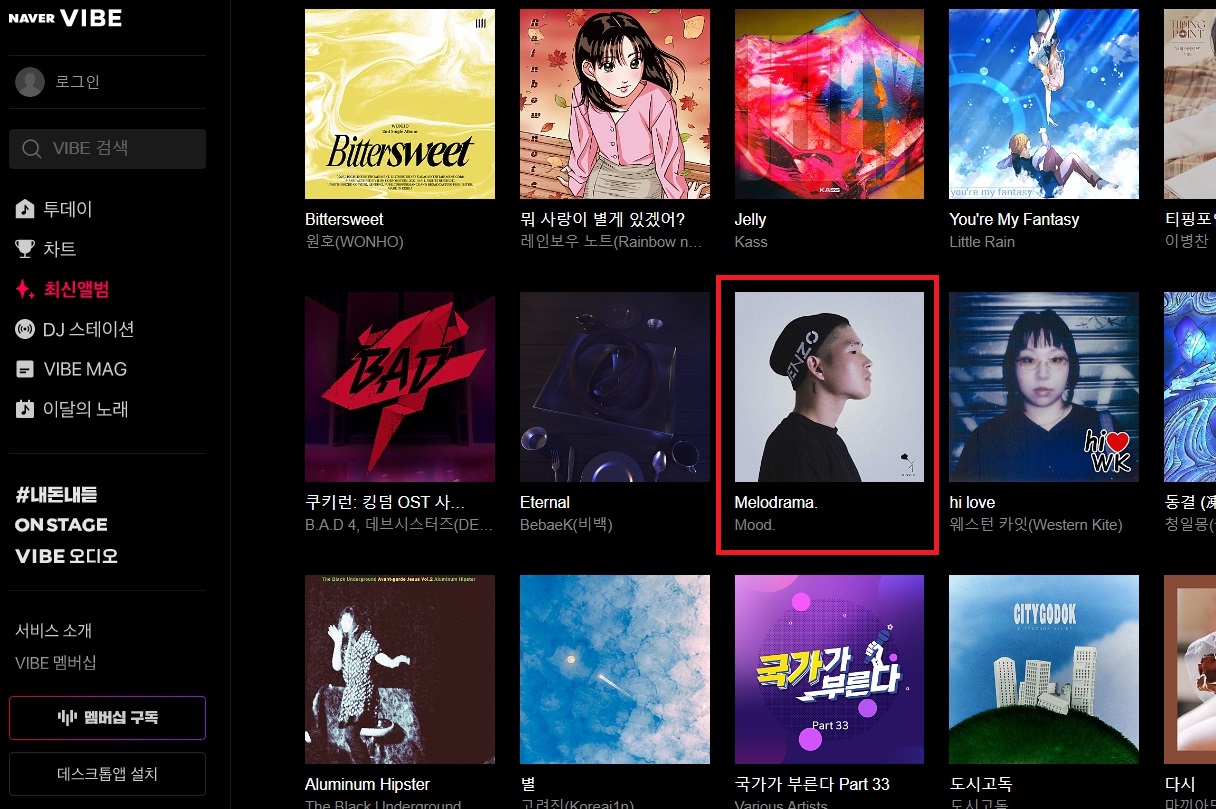Image resolution: width=1216 pixels, height=809 pixels.
Task: Open the DJ 스테이션 radio icon
Action: pos(25,329)
